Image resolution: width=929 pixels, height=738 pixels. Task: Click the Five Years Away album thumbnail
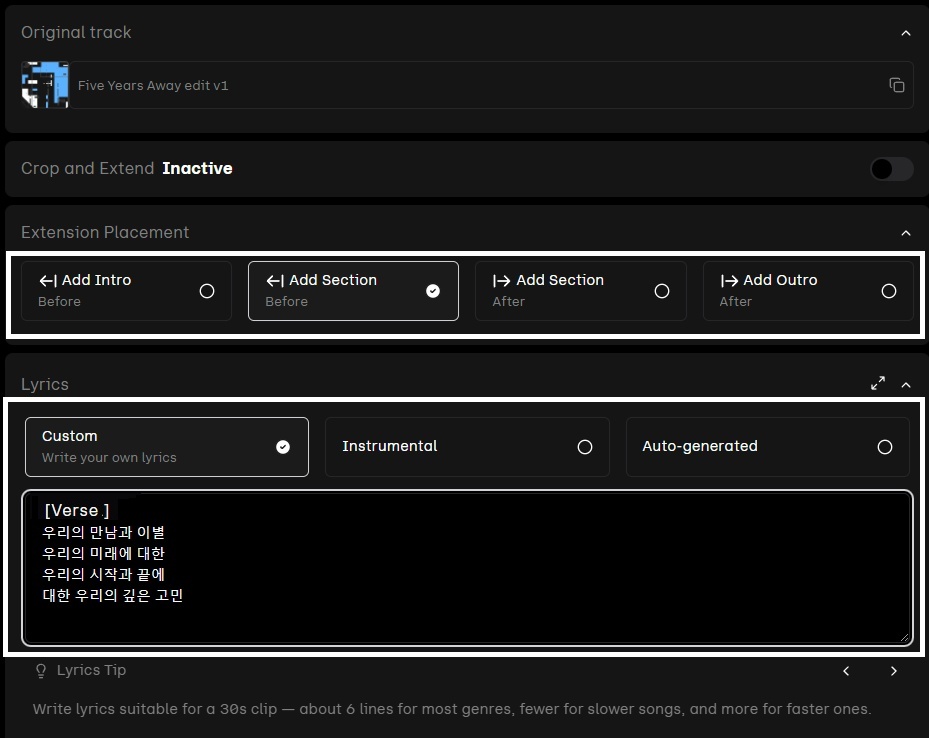(x=45, y=85)
